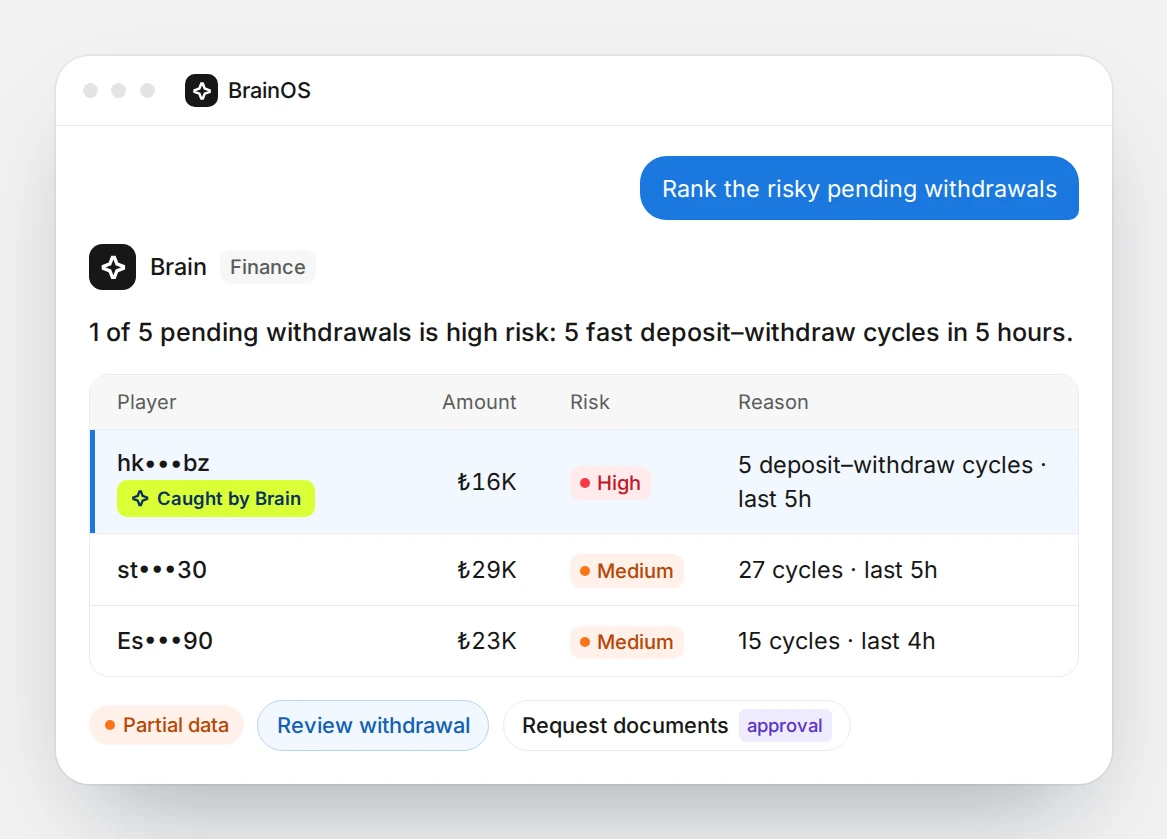Click the Brain assistant name label
Image resolution: width=1167 pixels, height=839 pixels.
click(x=178, y=267)
